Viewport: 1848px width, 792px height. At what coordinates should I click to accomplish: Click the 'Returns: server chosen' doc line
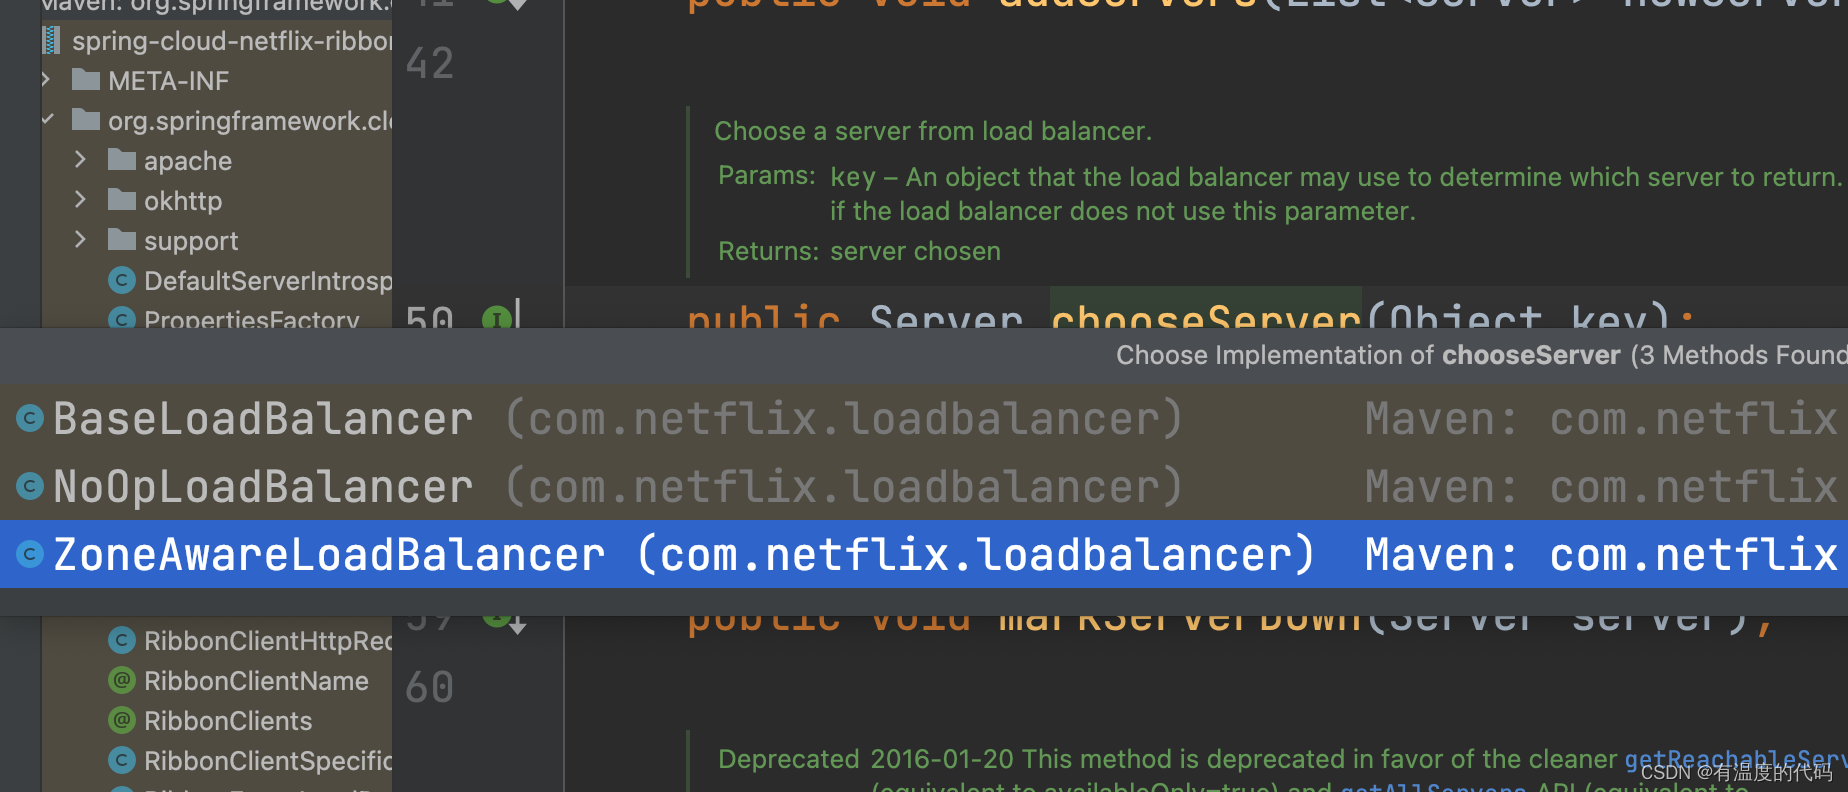859,251
